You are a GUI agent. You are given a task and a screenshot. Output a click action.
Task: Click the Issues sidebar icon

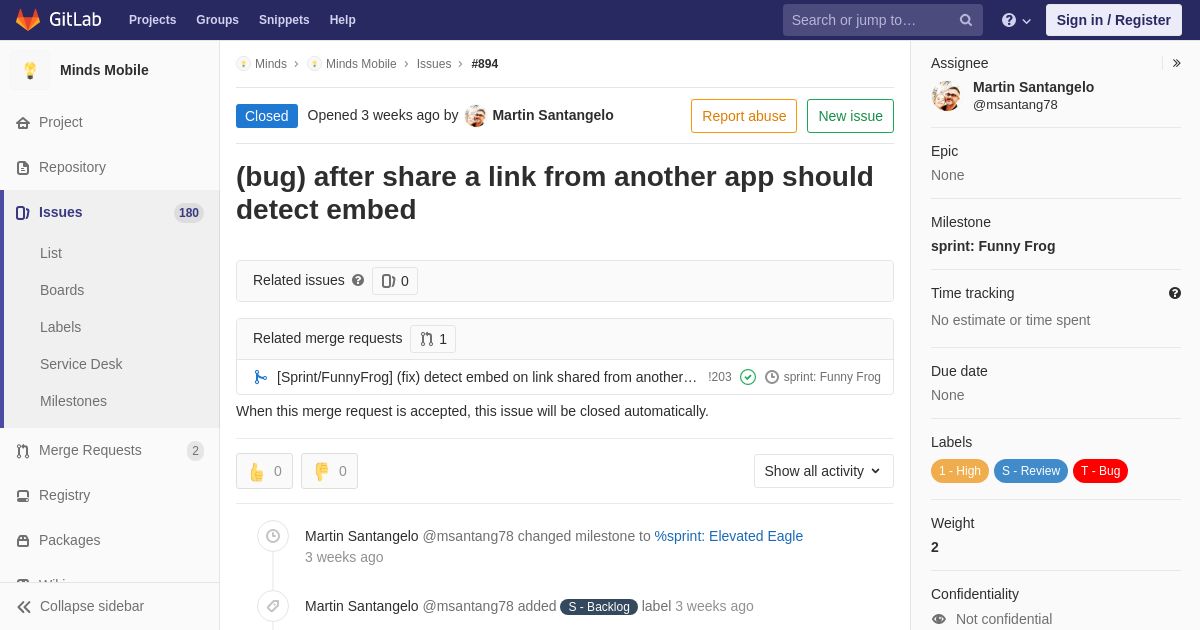23,213
